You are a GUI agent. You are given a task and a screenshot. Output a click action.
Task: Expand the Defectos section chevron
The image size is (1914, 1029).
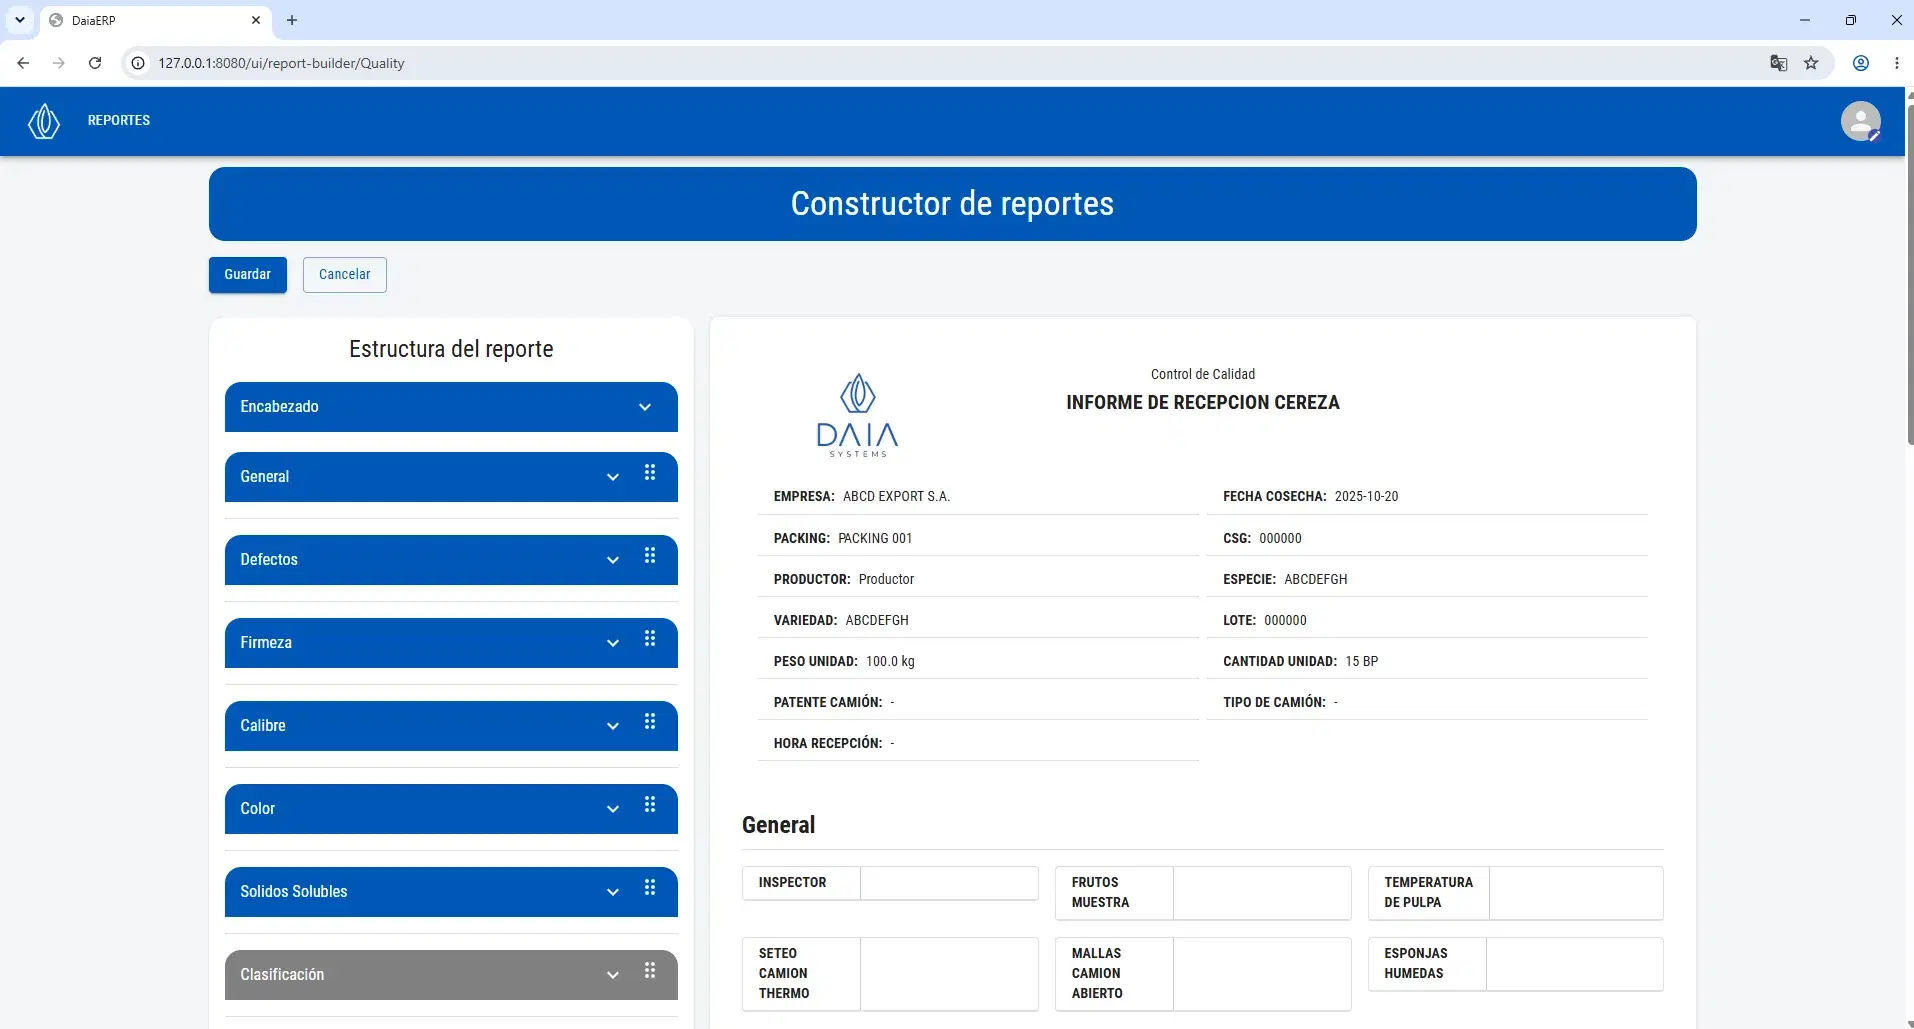(x=613, y=560)
